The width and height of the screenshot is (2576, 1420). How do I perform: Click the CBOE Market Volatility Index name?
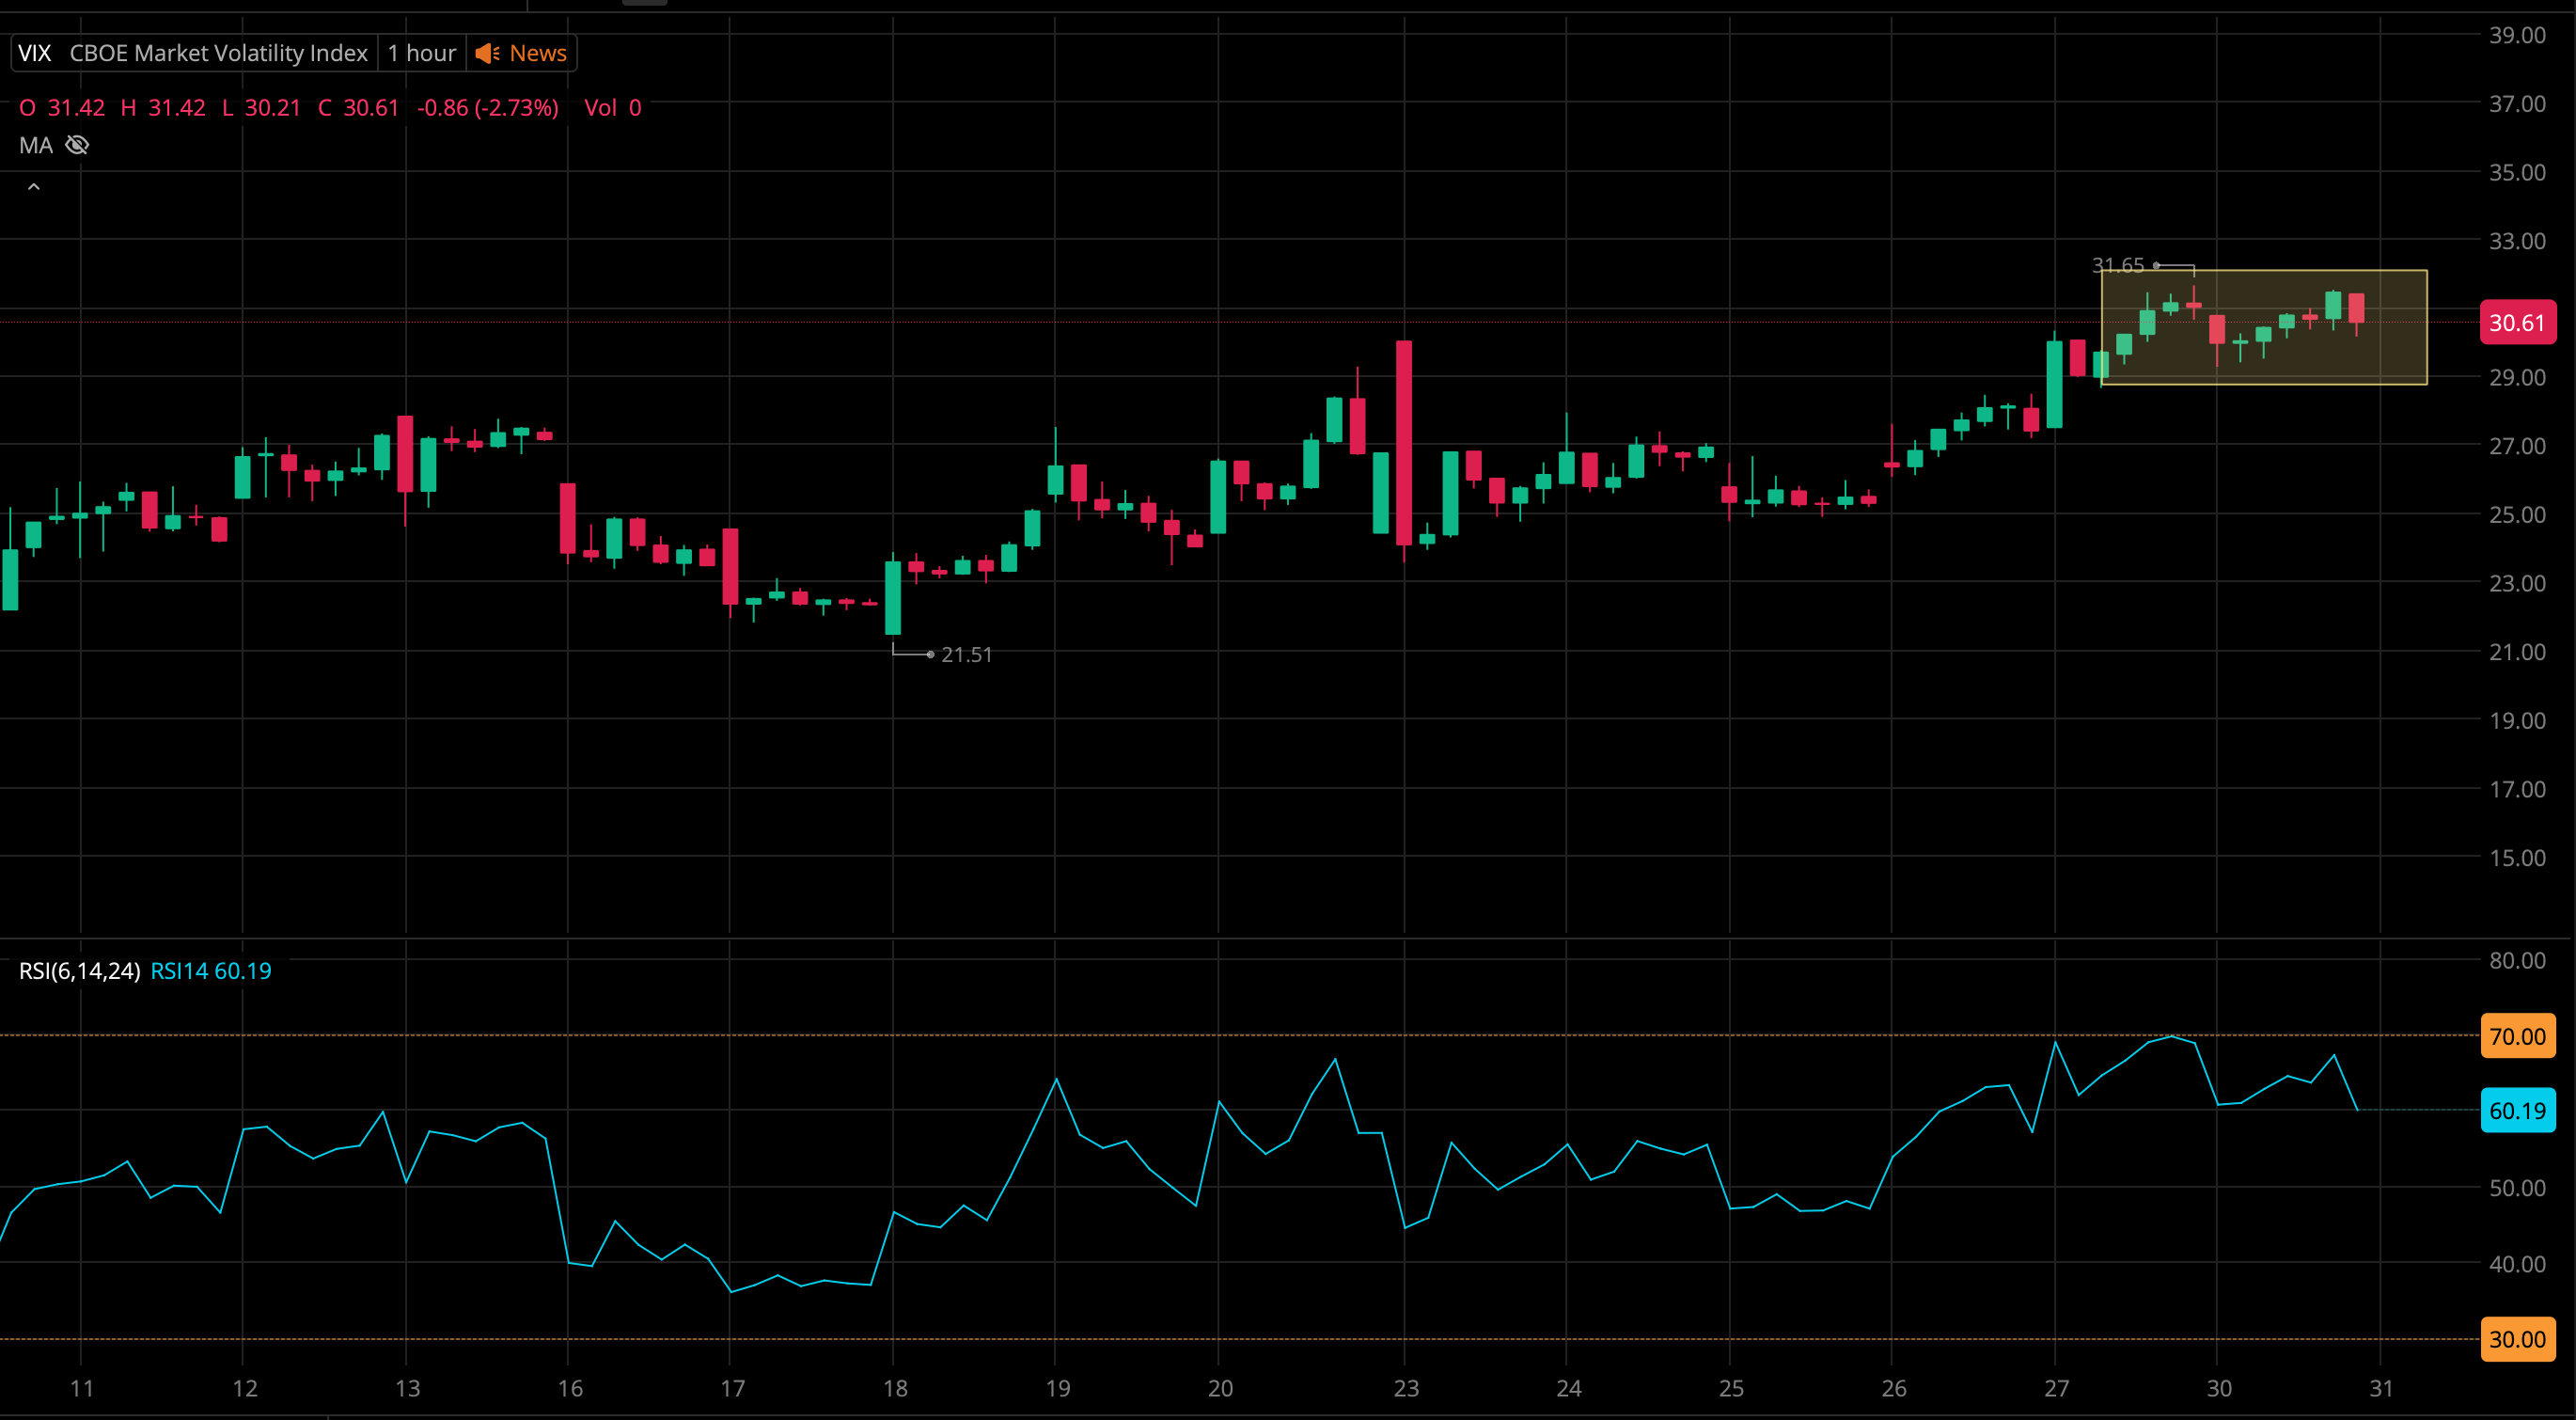click(218, 53)
